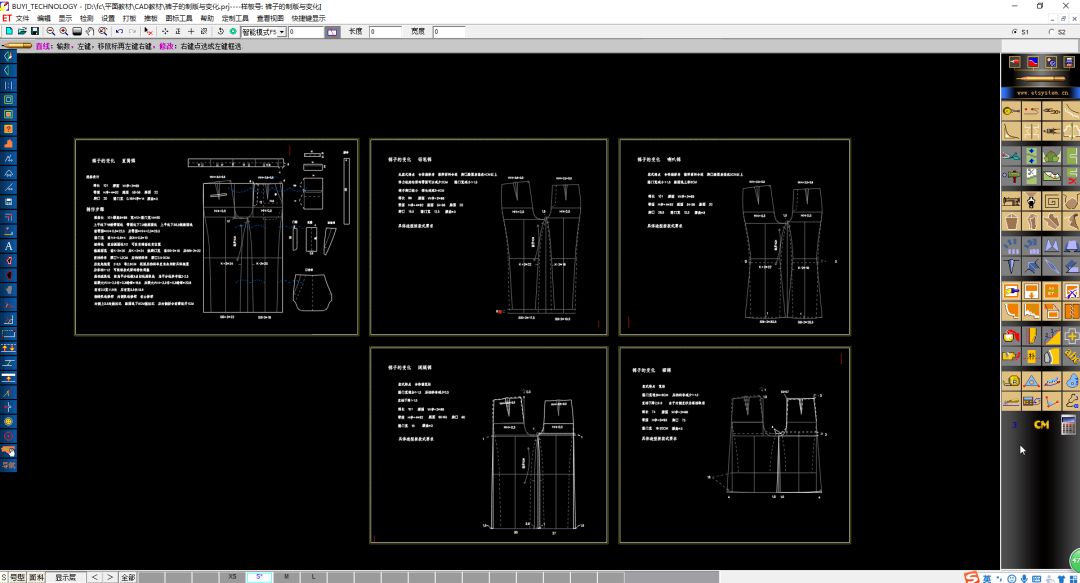
Task: Go to previous layer with '<' arrow
Action: (94, 577)
